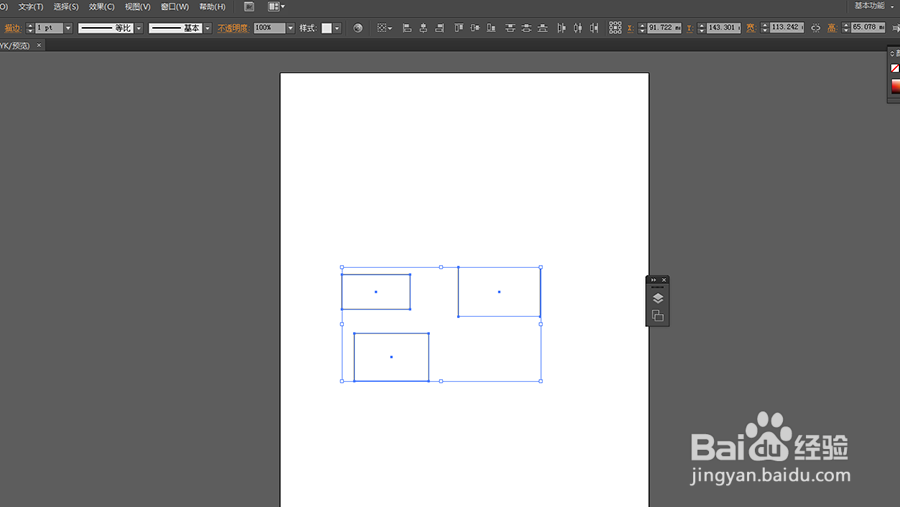900x507 pixels.
Task: Click the Bridge icon in menu bar
Action: [249, 7]
